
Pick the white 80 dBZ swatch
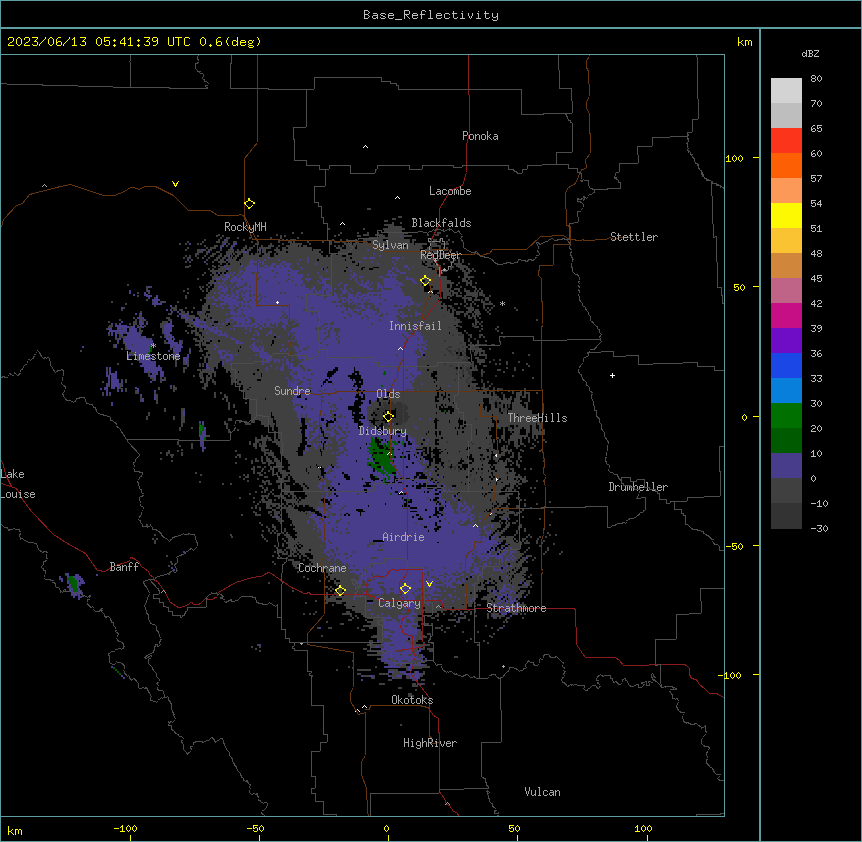coord(786,90)
